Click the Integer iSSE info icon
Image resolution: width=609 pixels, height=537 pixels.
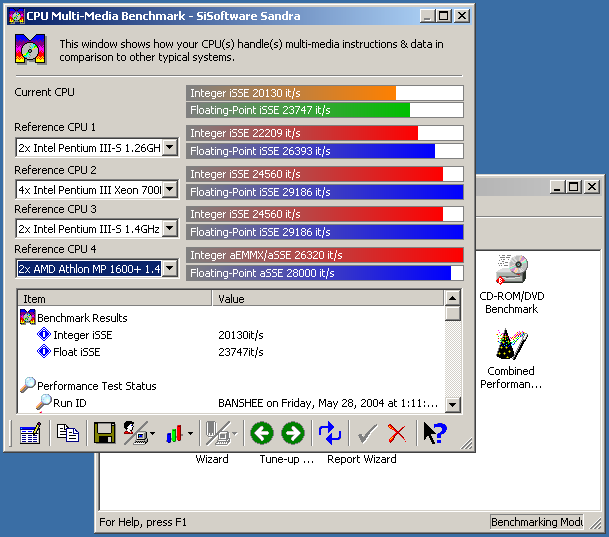44,334
